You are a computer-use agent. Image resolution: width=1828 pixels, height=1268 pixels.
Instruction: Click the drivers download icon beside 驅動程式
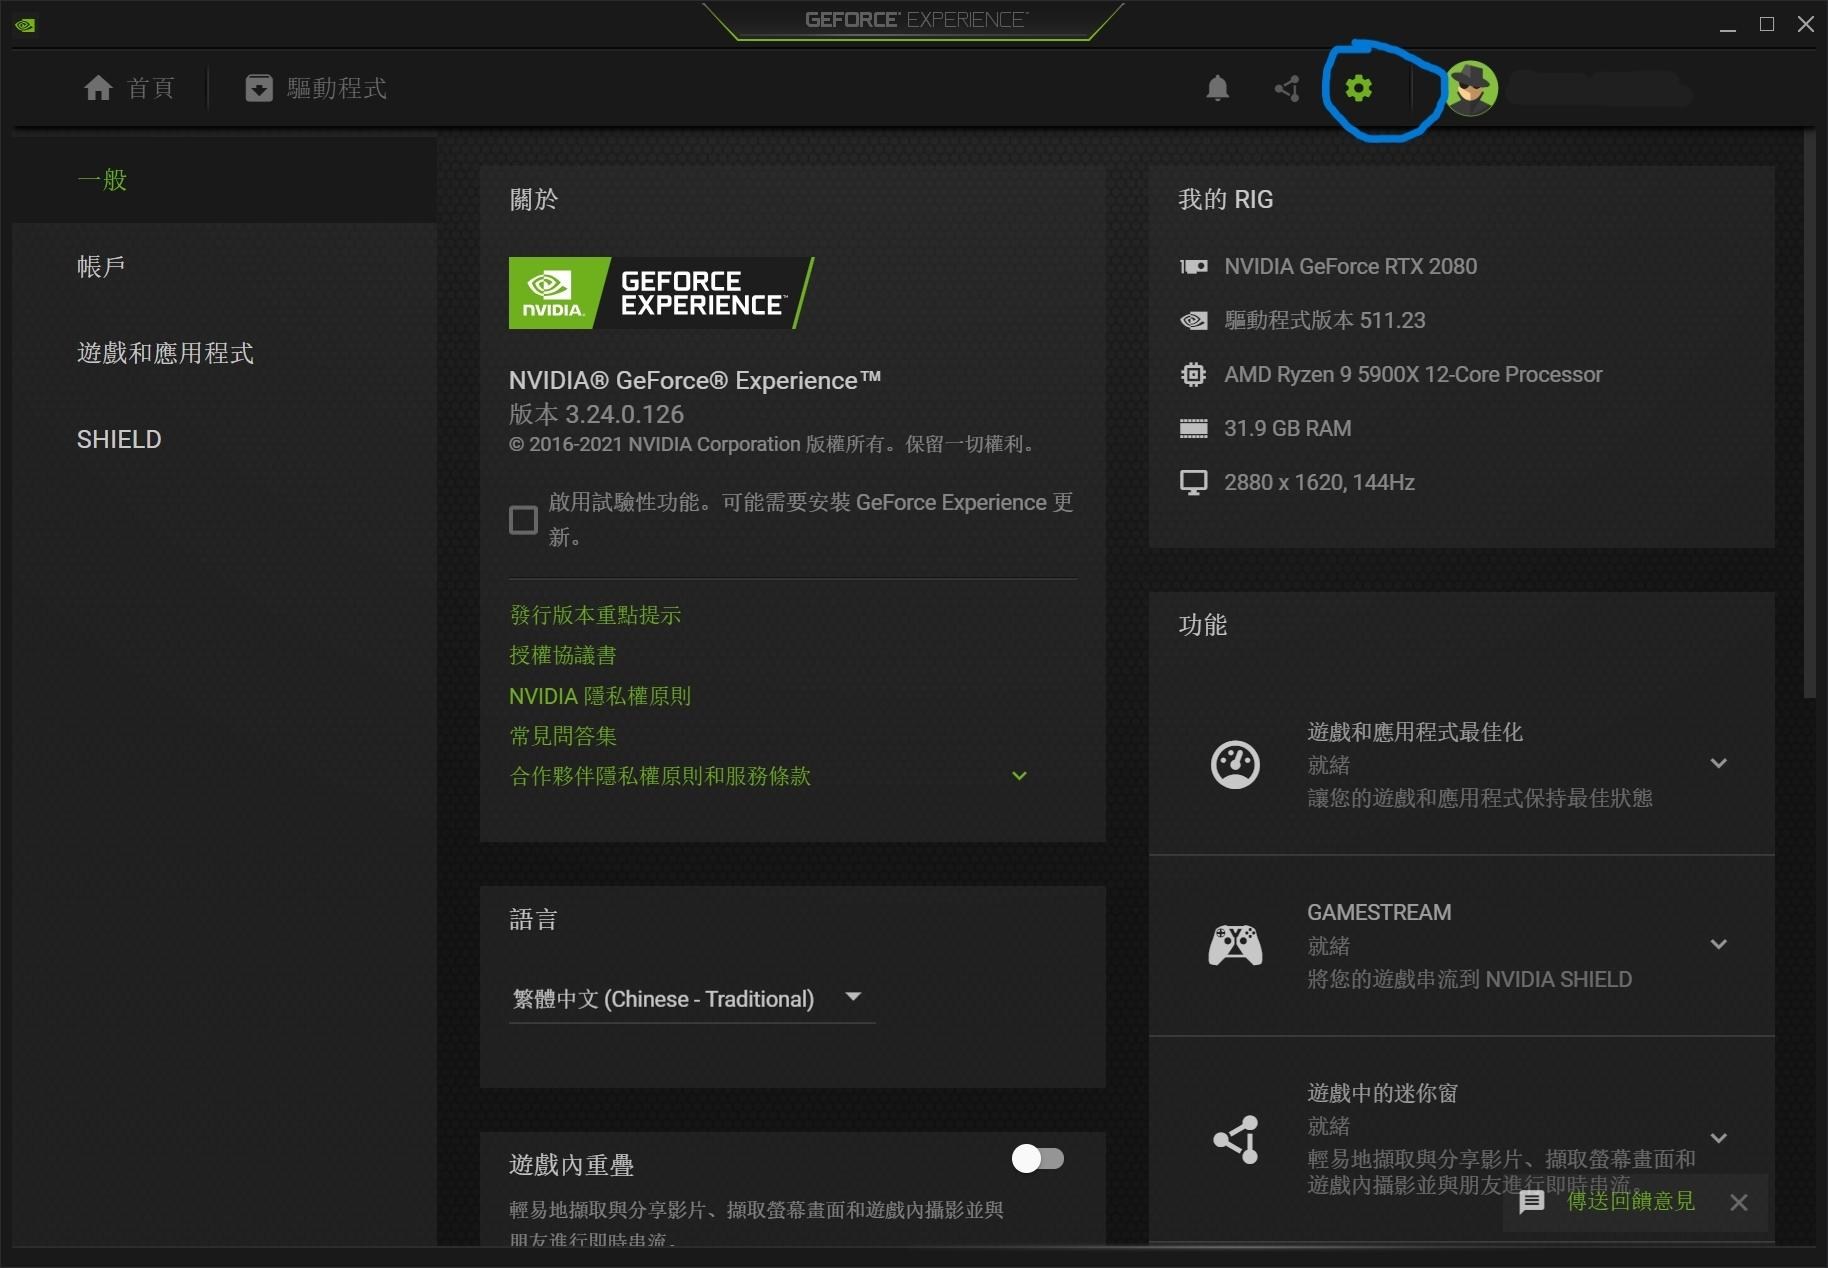[x=259, y=88]
